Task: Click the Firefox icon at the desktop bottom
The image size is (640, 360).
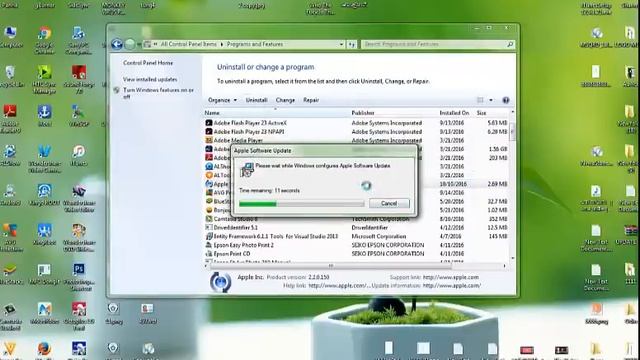Action: [44, 350]
